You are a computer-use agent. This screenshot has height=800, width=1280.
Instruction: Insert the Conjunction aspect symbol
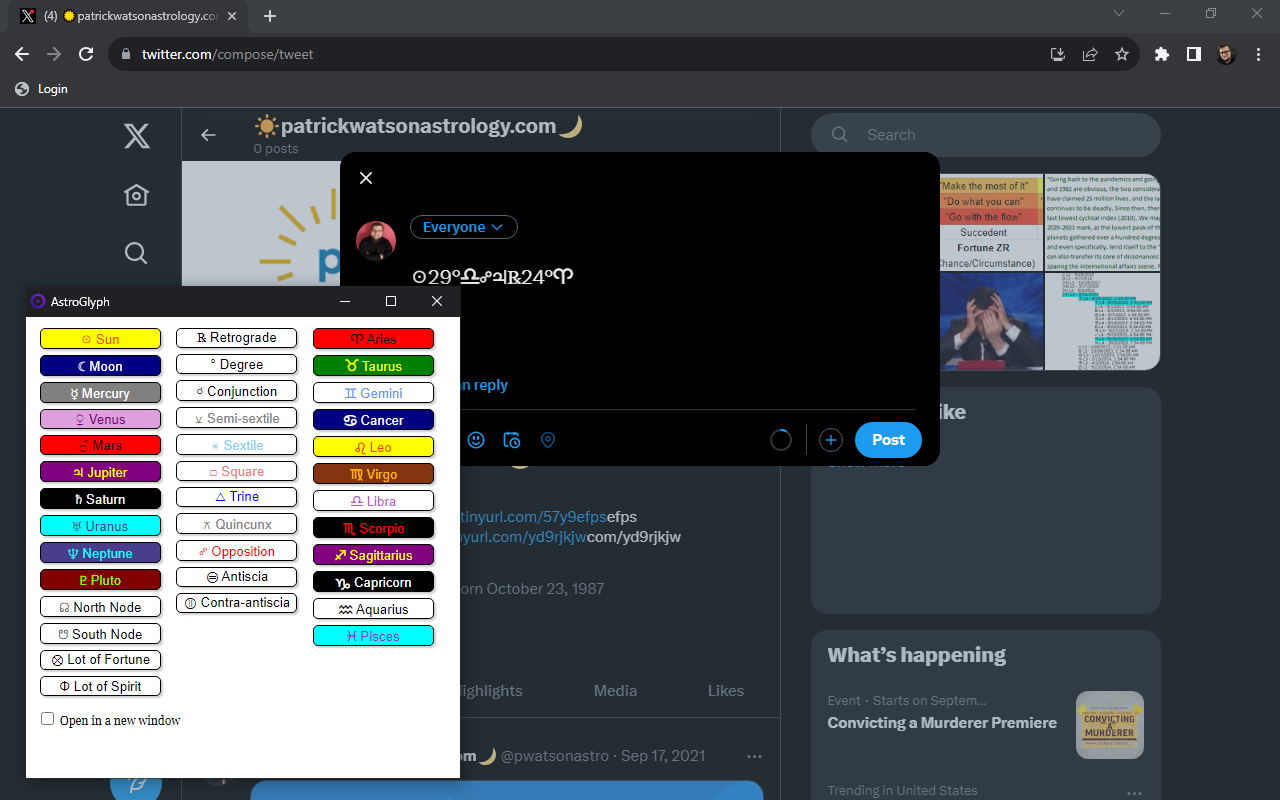tap(236, 390)
